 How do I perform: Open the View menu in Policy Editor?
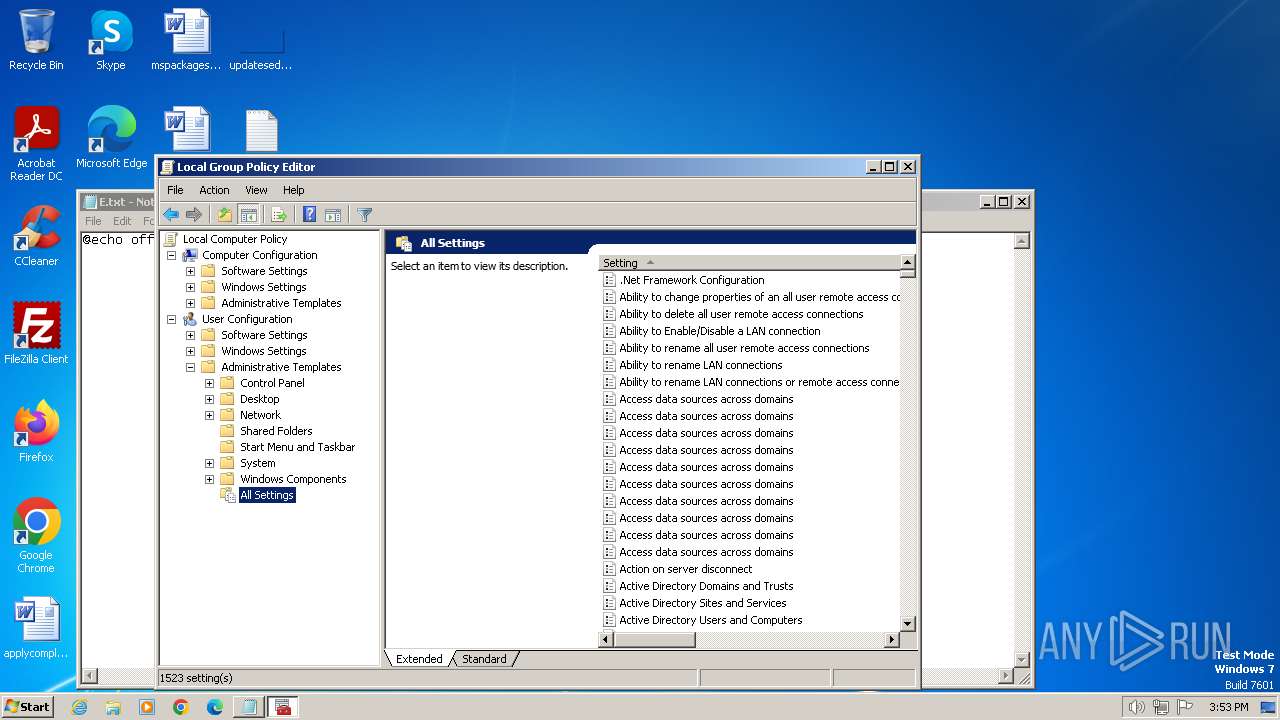click(x=256, y=190)
